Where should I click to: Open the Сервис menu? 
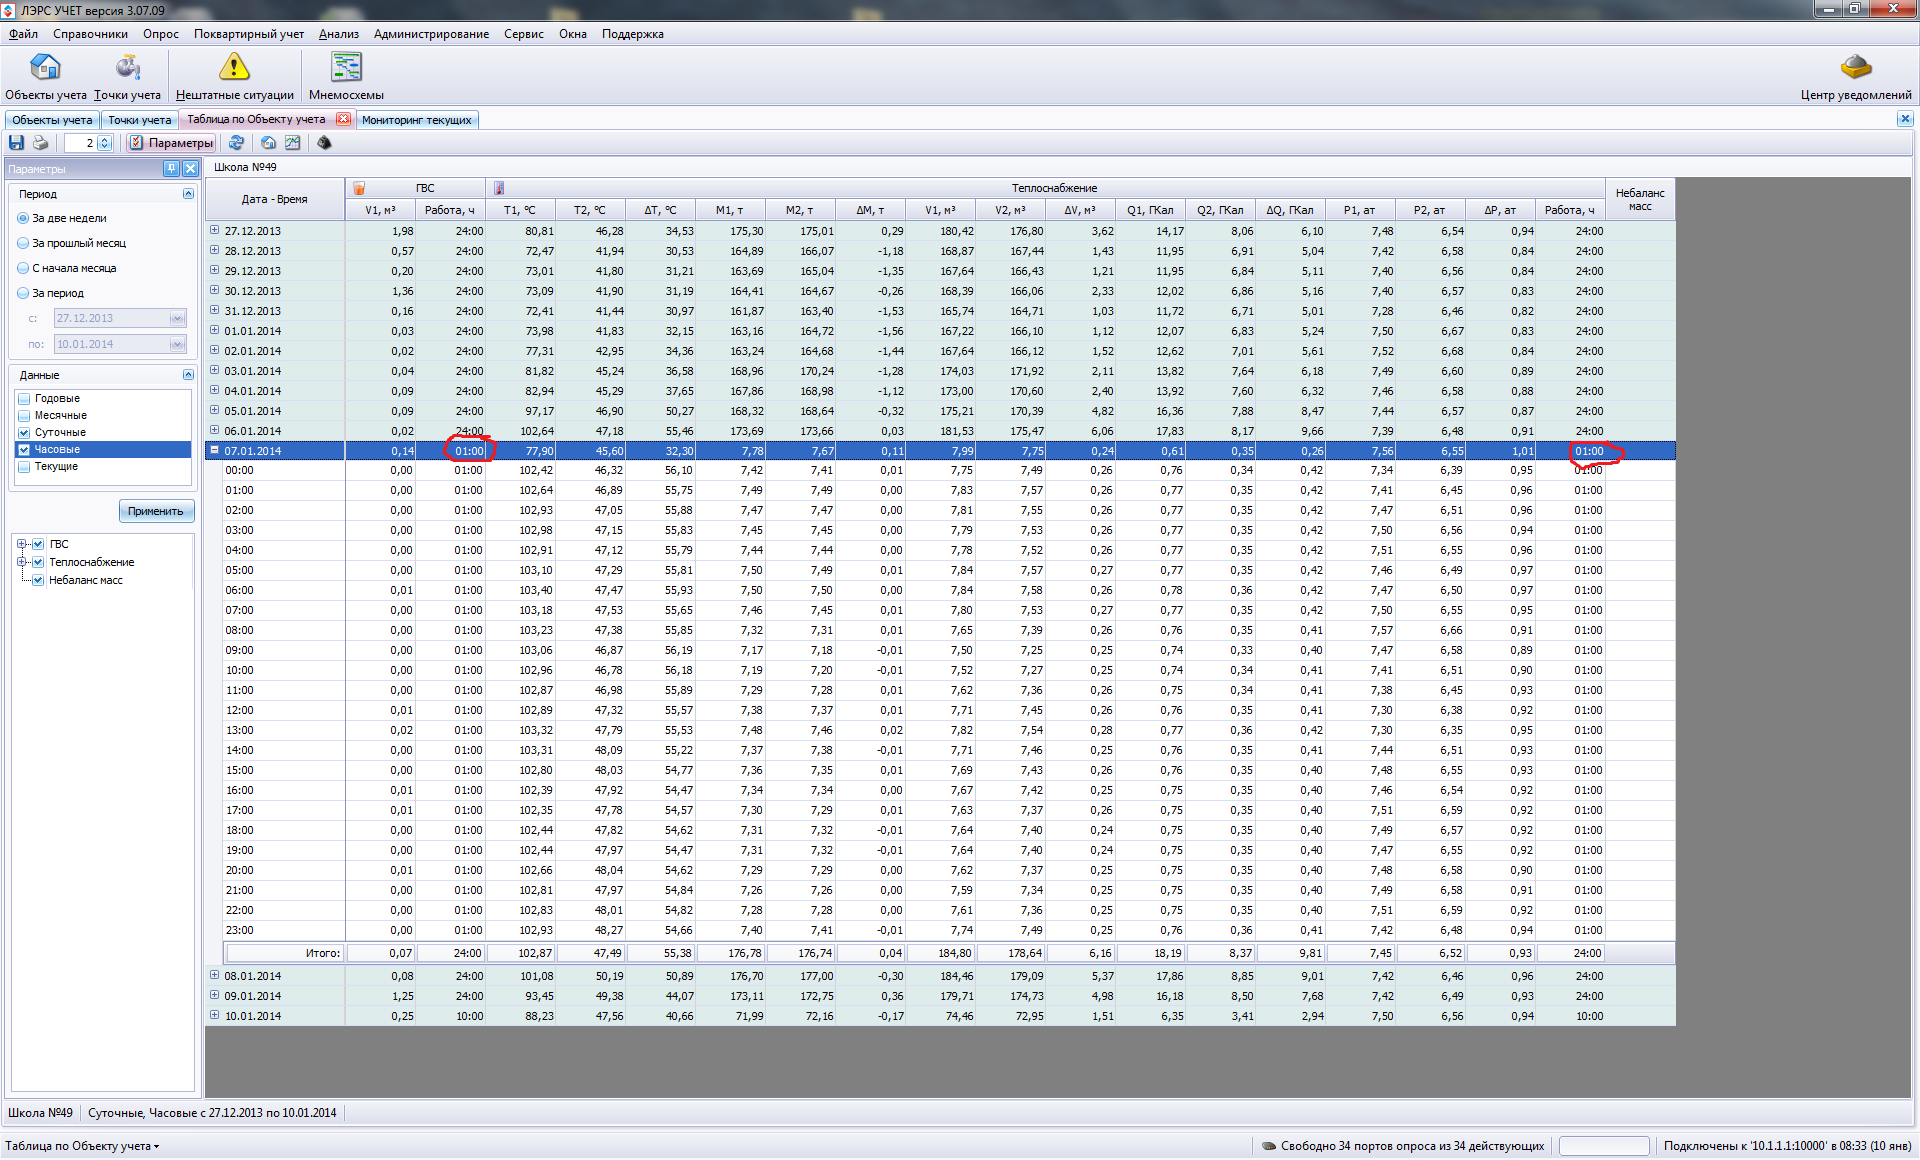click(x=524, y=34)
